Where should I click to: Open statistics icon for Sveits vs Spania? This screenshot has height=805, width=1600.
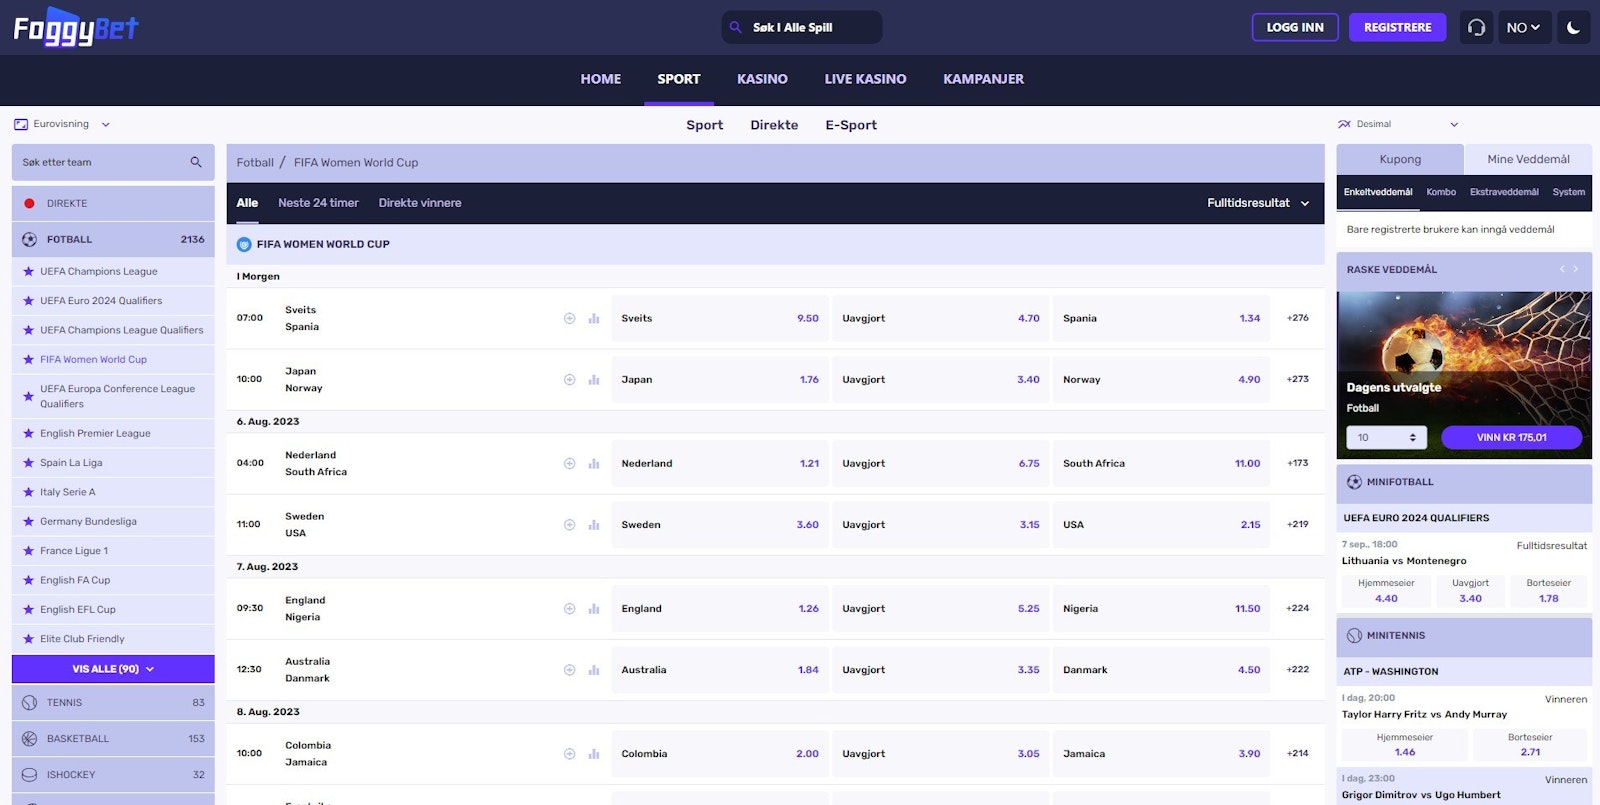tap(594, 318)
